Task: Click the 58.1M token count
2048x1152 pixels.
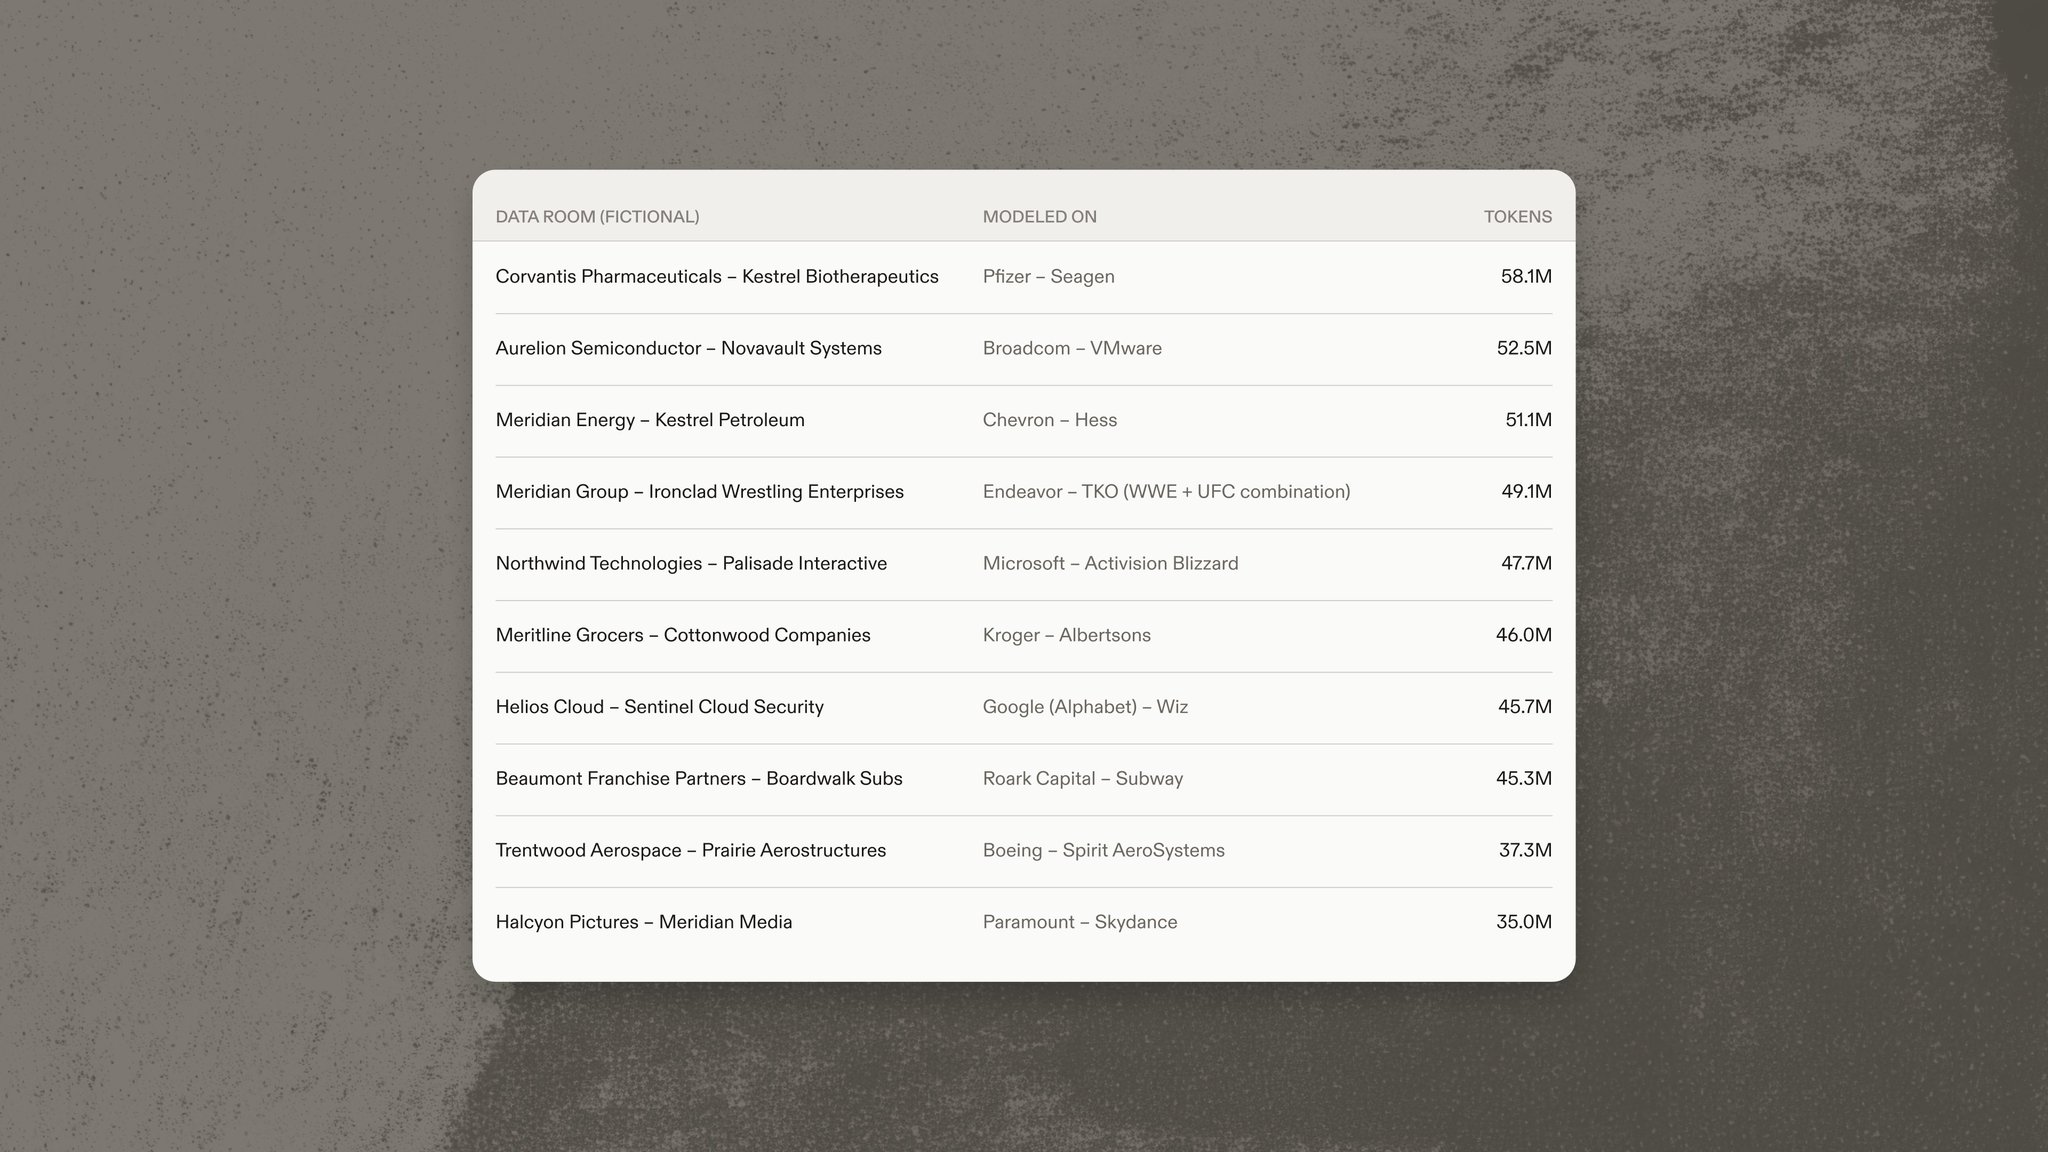Action: pyautogui.click(x=1526, y=277)
